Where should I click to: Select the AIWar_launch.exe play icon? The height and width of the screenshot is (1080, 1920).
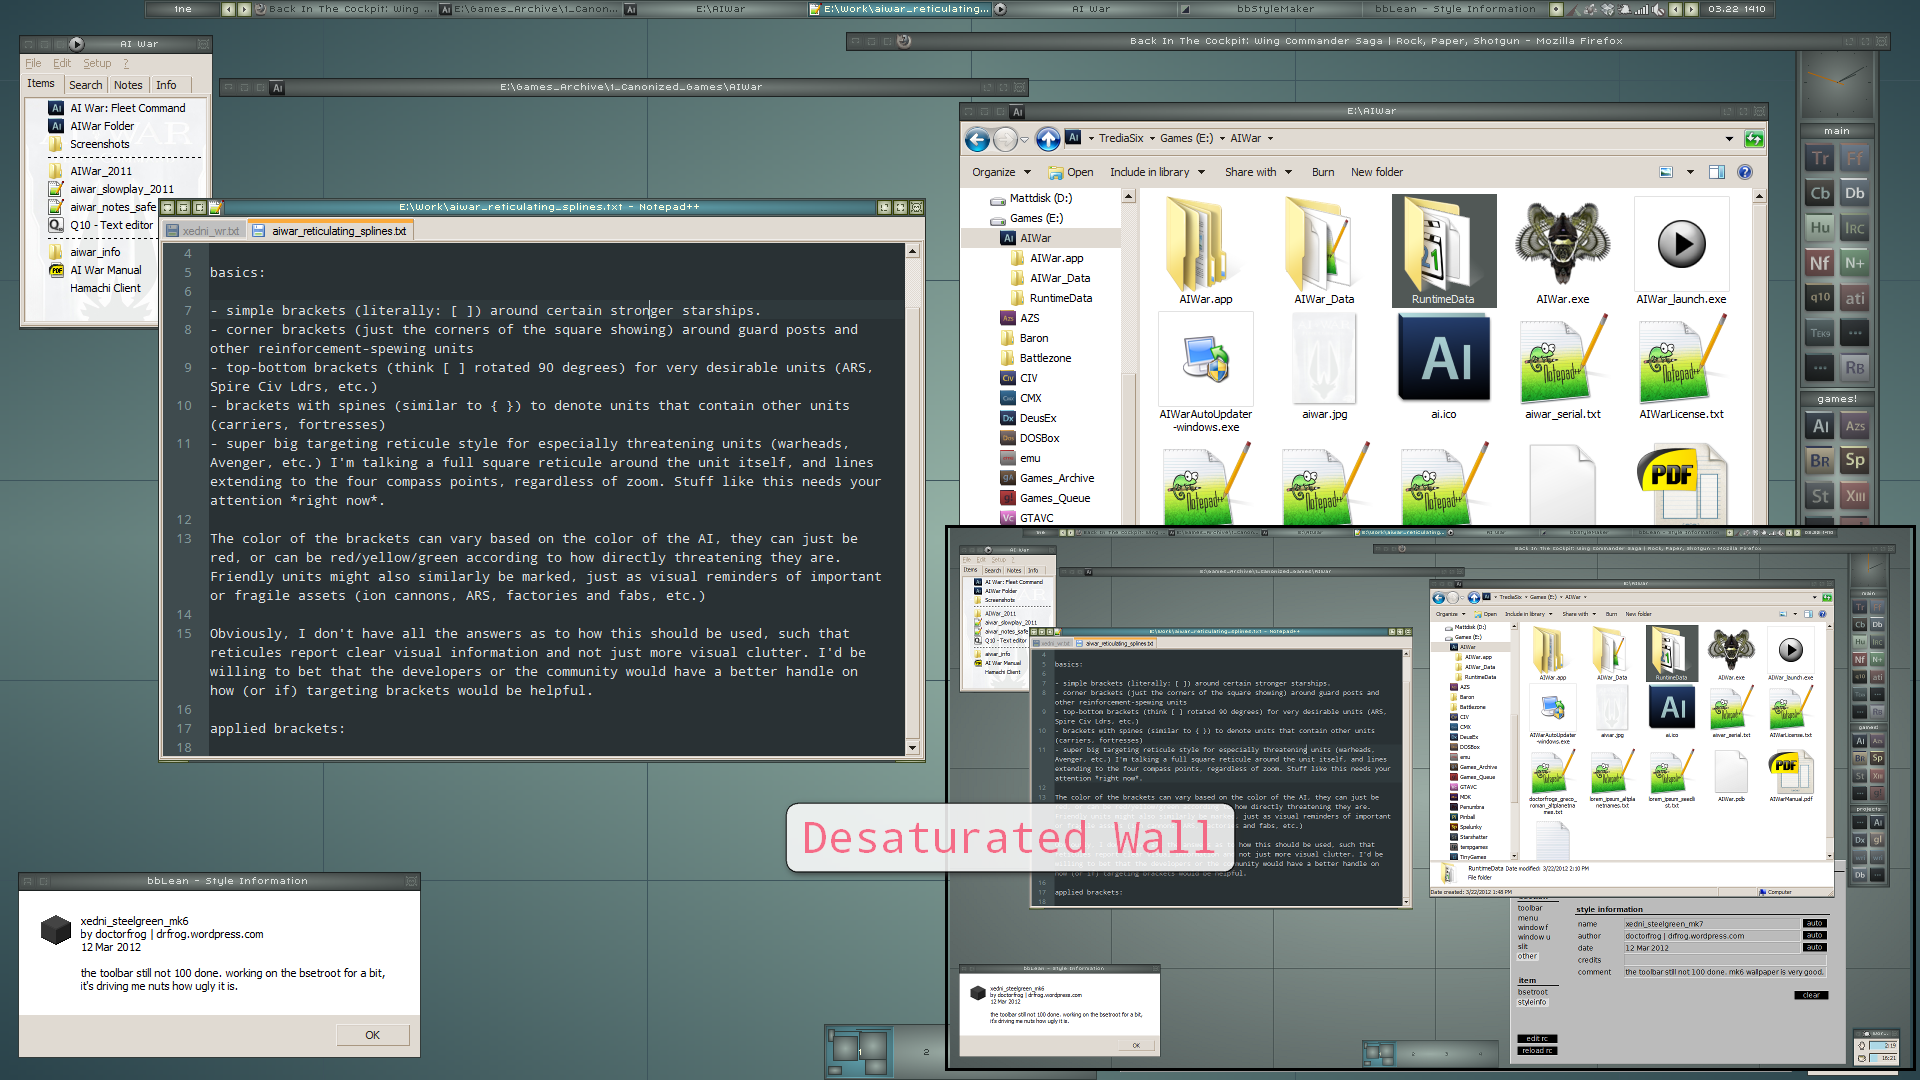[1681, 245]
